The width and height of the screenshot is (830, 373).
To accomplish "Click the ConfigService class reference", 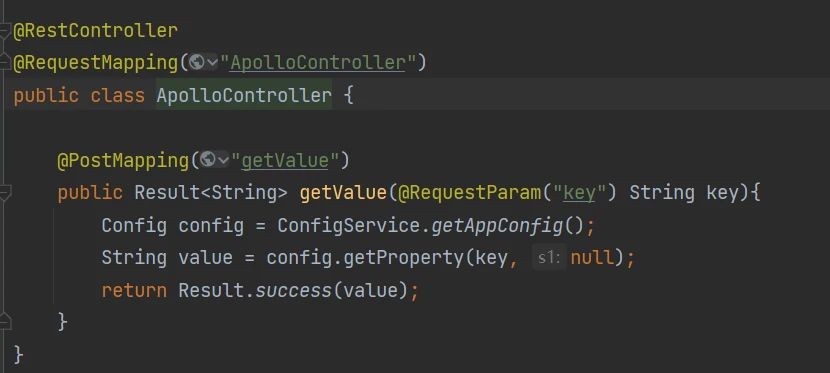I will pos(349,225).
